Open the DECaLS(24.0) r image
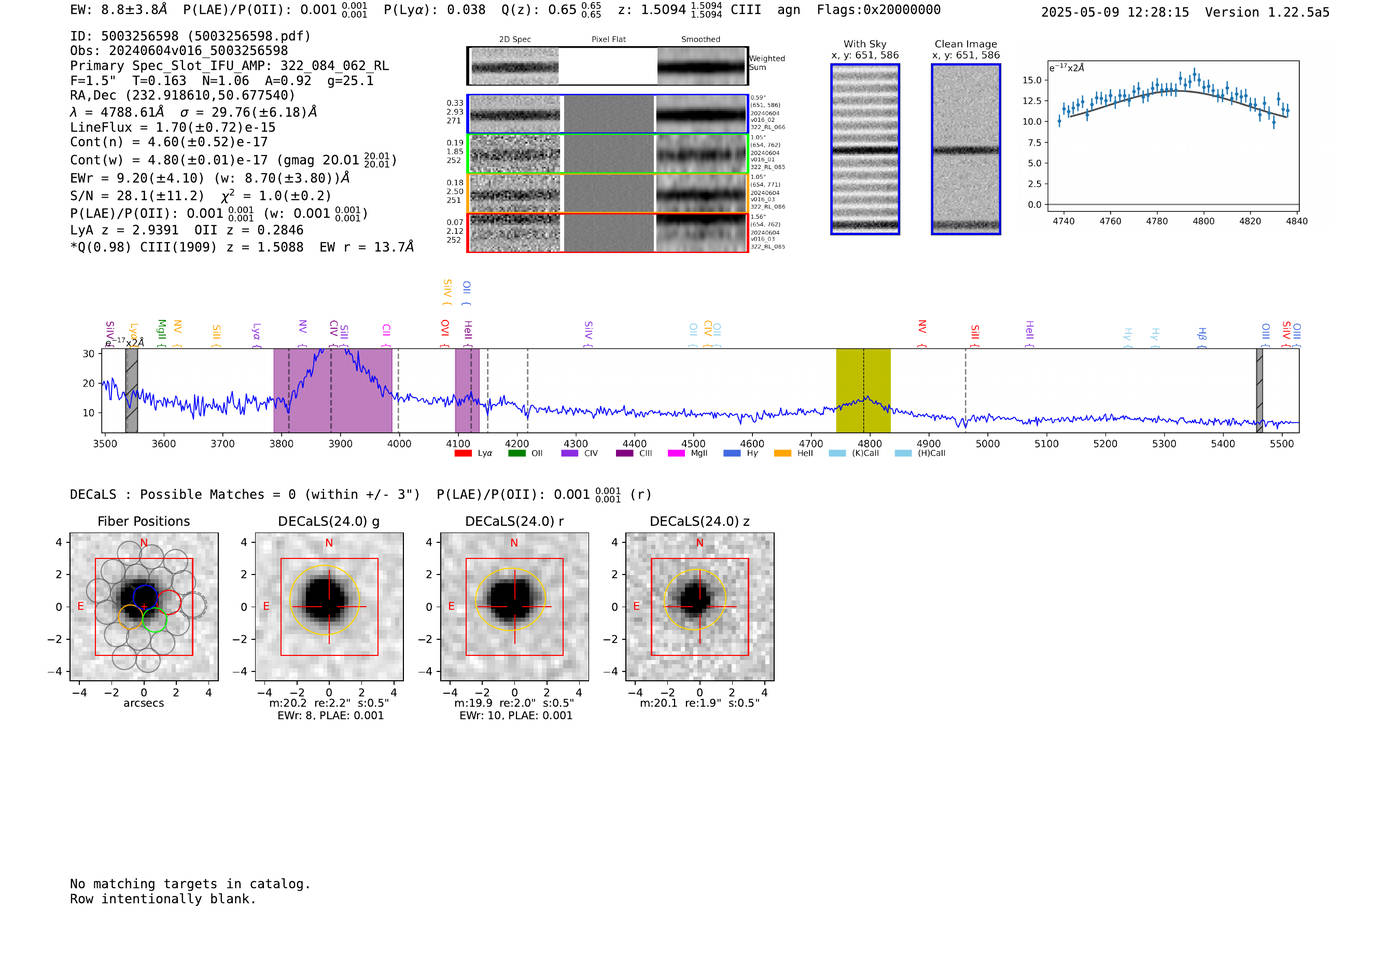 point(514,607)
